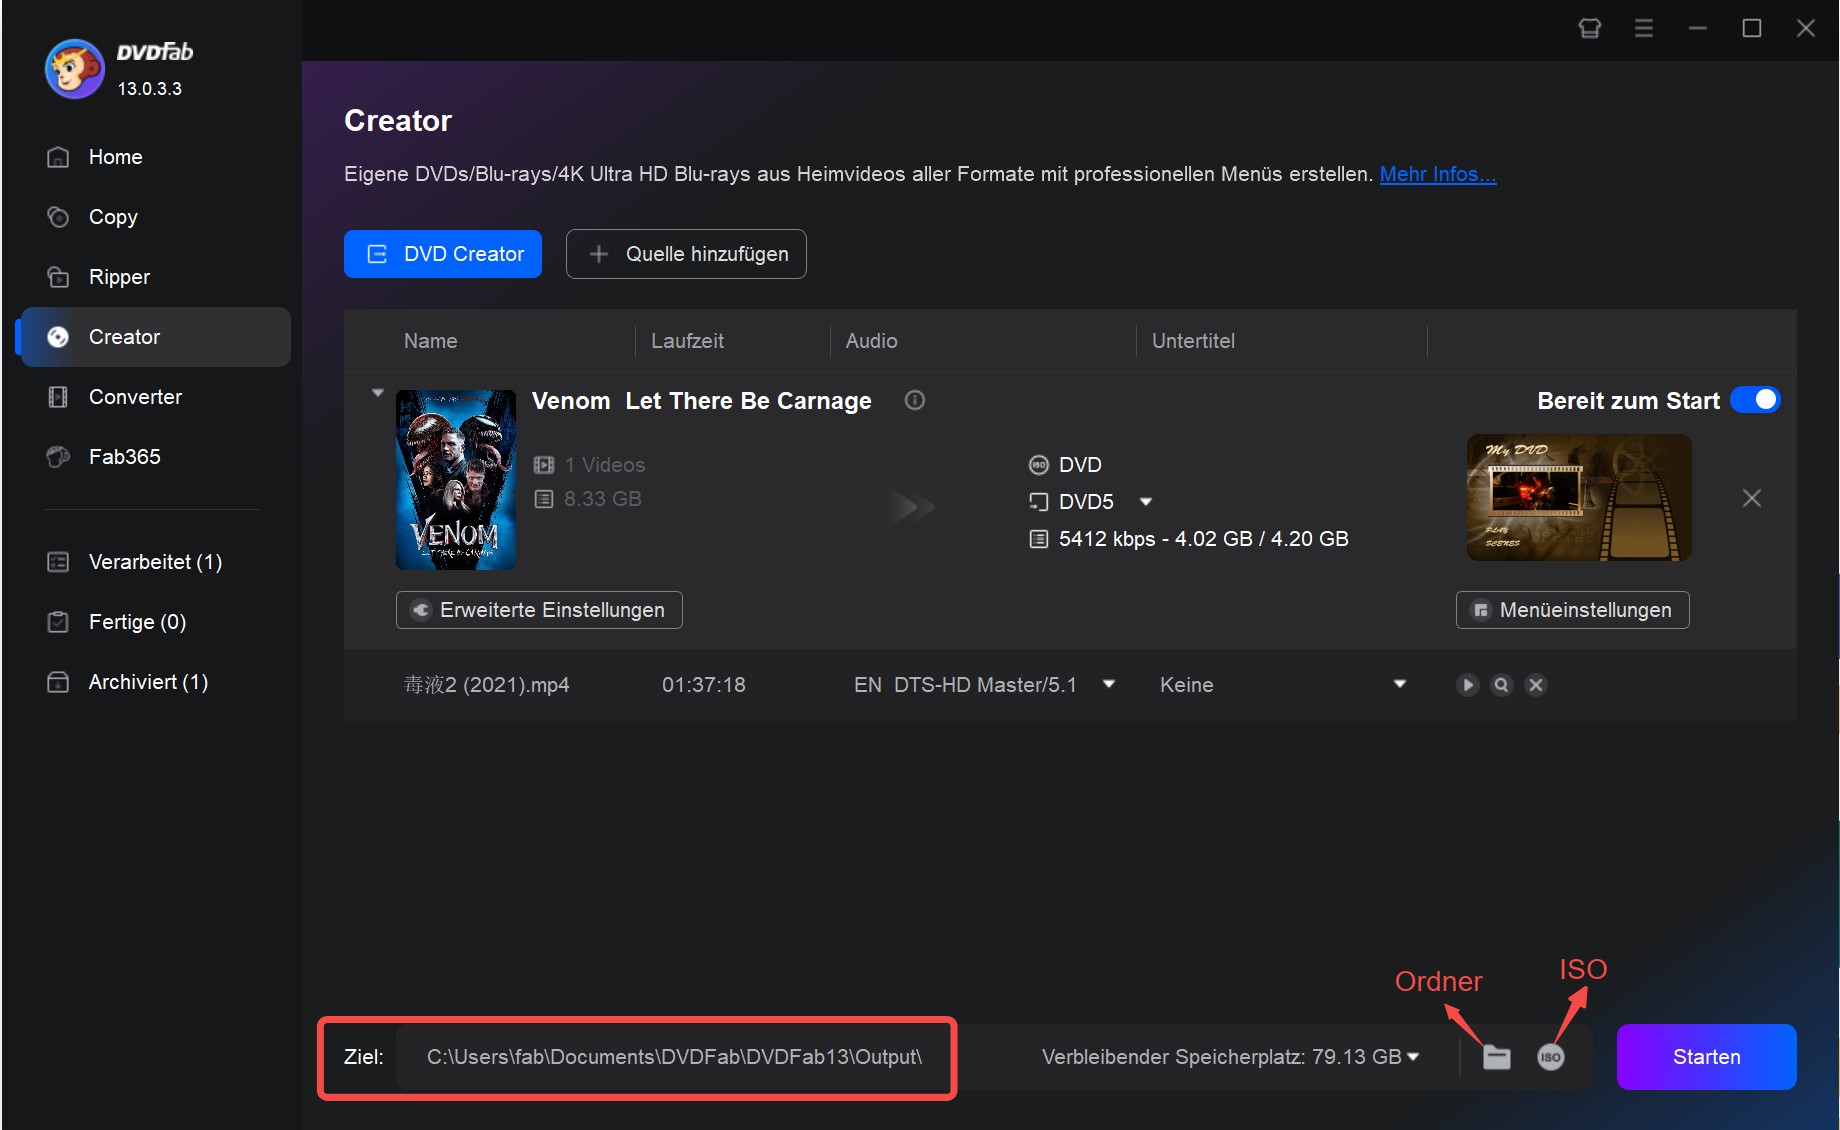Click the search icon in mp4 row
This screenshot has height=1130, width=1840.
[1501, 685]
